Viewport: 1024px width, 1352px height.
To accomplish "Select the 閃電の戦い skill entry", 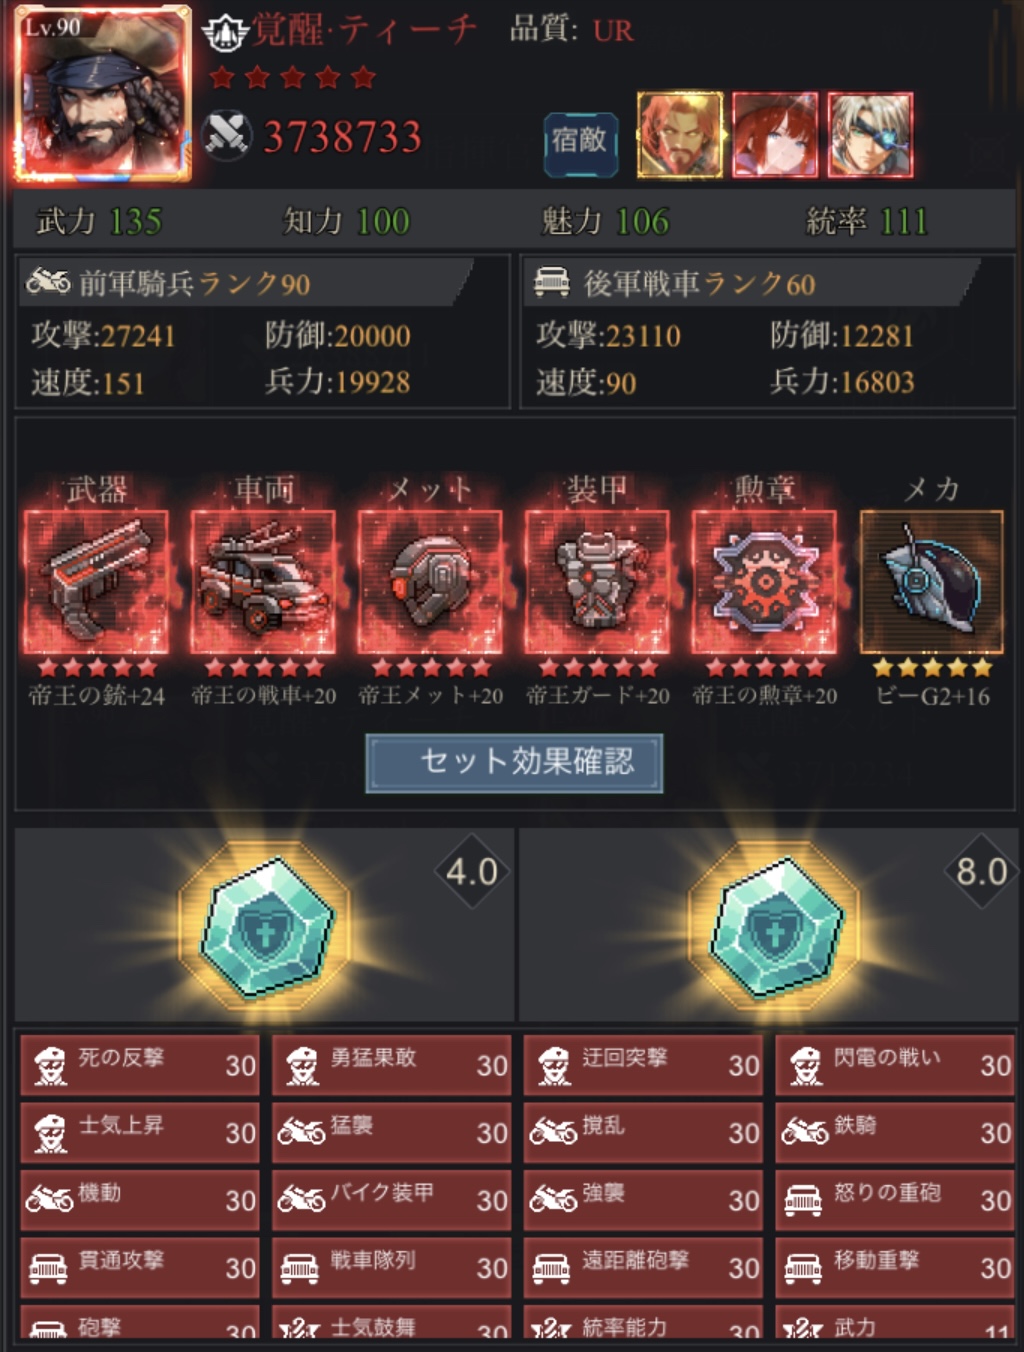I will coord(895,1064).
